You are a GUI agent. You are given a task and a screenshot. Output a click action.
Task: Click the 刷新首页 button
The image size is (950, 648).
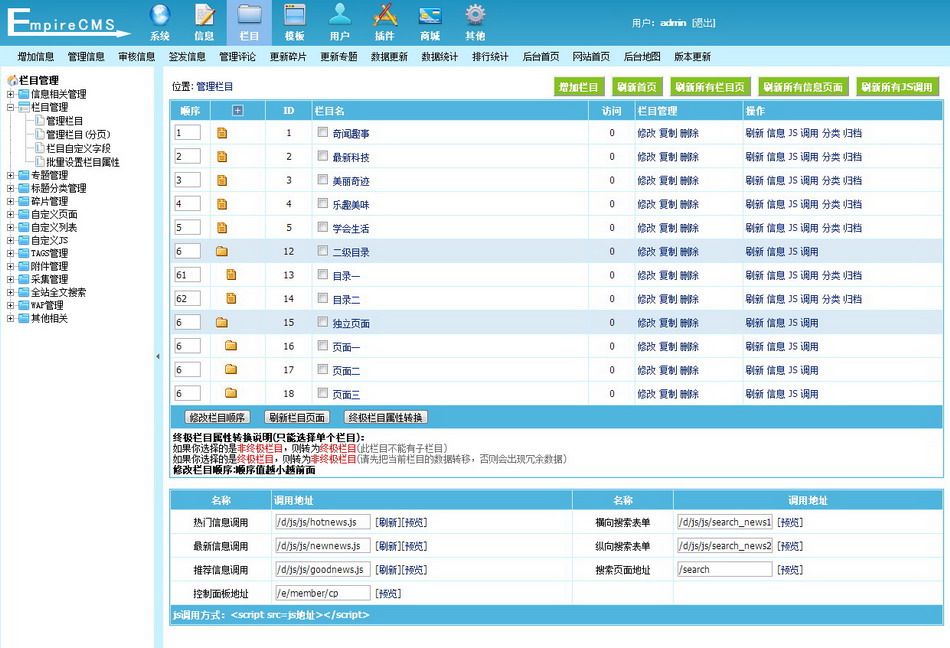tap(637, 87)
